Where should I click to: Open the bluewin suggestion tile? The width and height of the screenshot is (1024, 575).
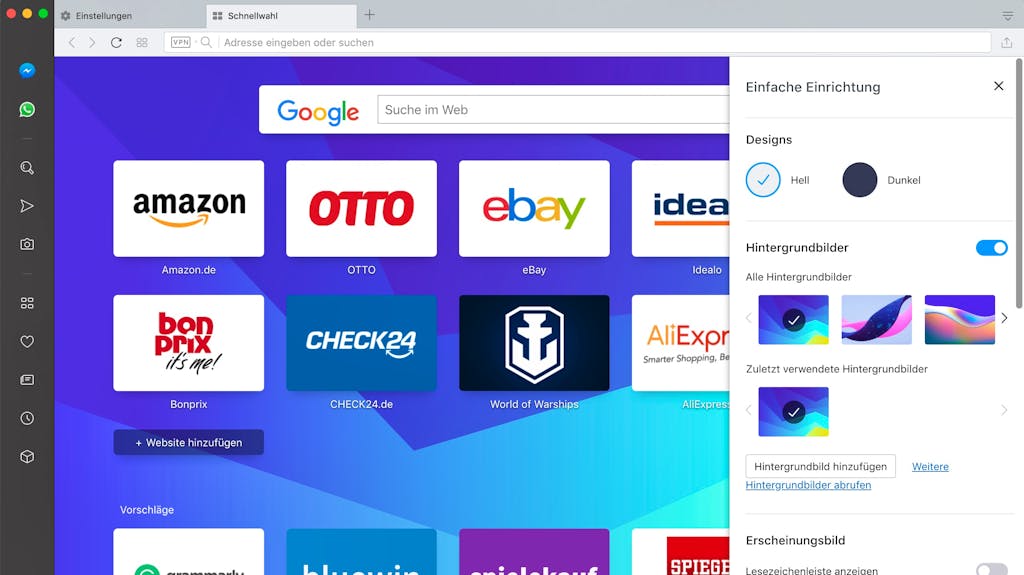(x=361, y=552)
